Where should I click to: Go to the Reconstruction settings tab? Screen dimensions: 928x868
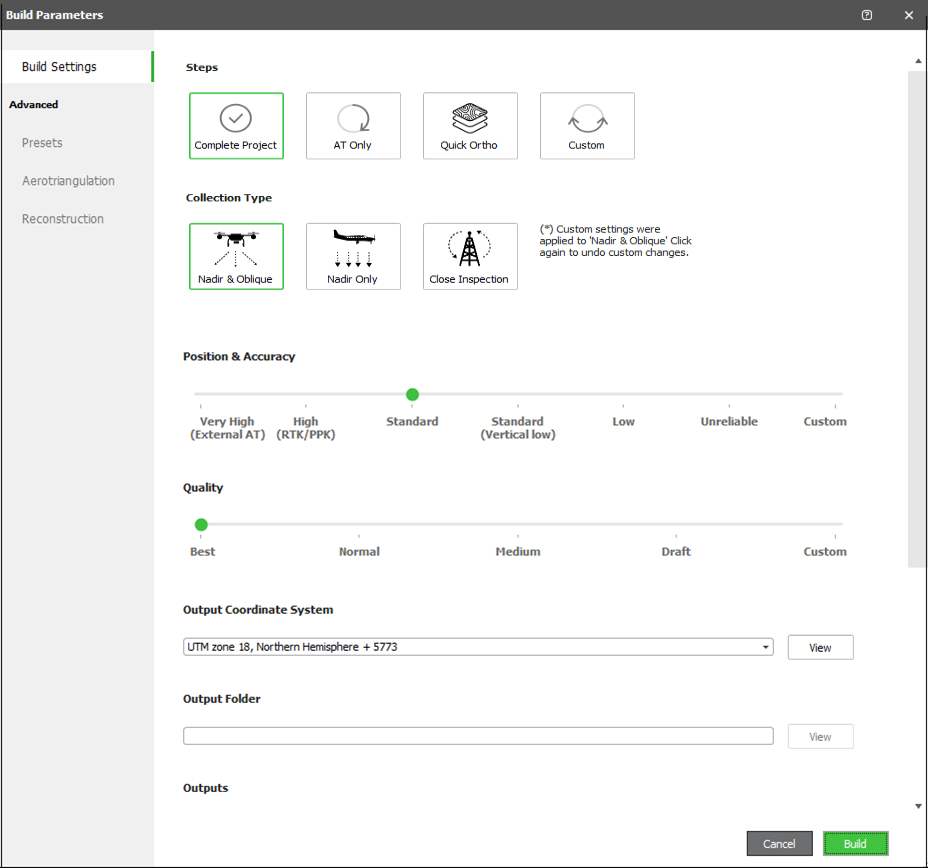pyautogui.click(x=63, y=219)
